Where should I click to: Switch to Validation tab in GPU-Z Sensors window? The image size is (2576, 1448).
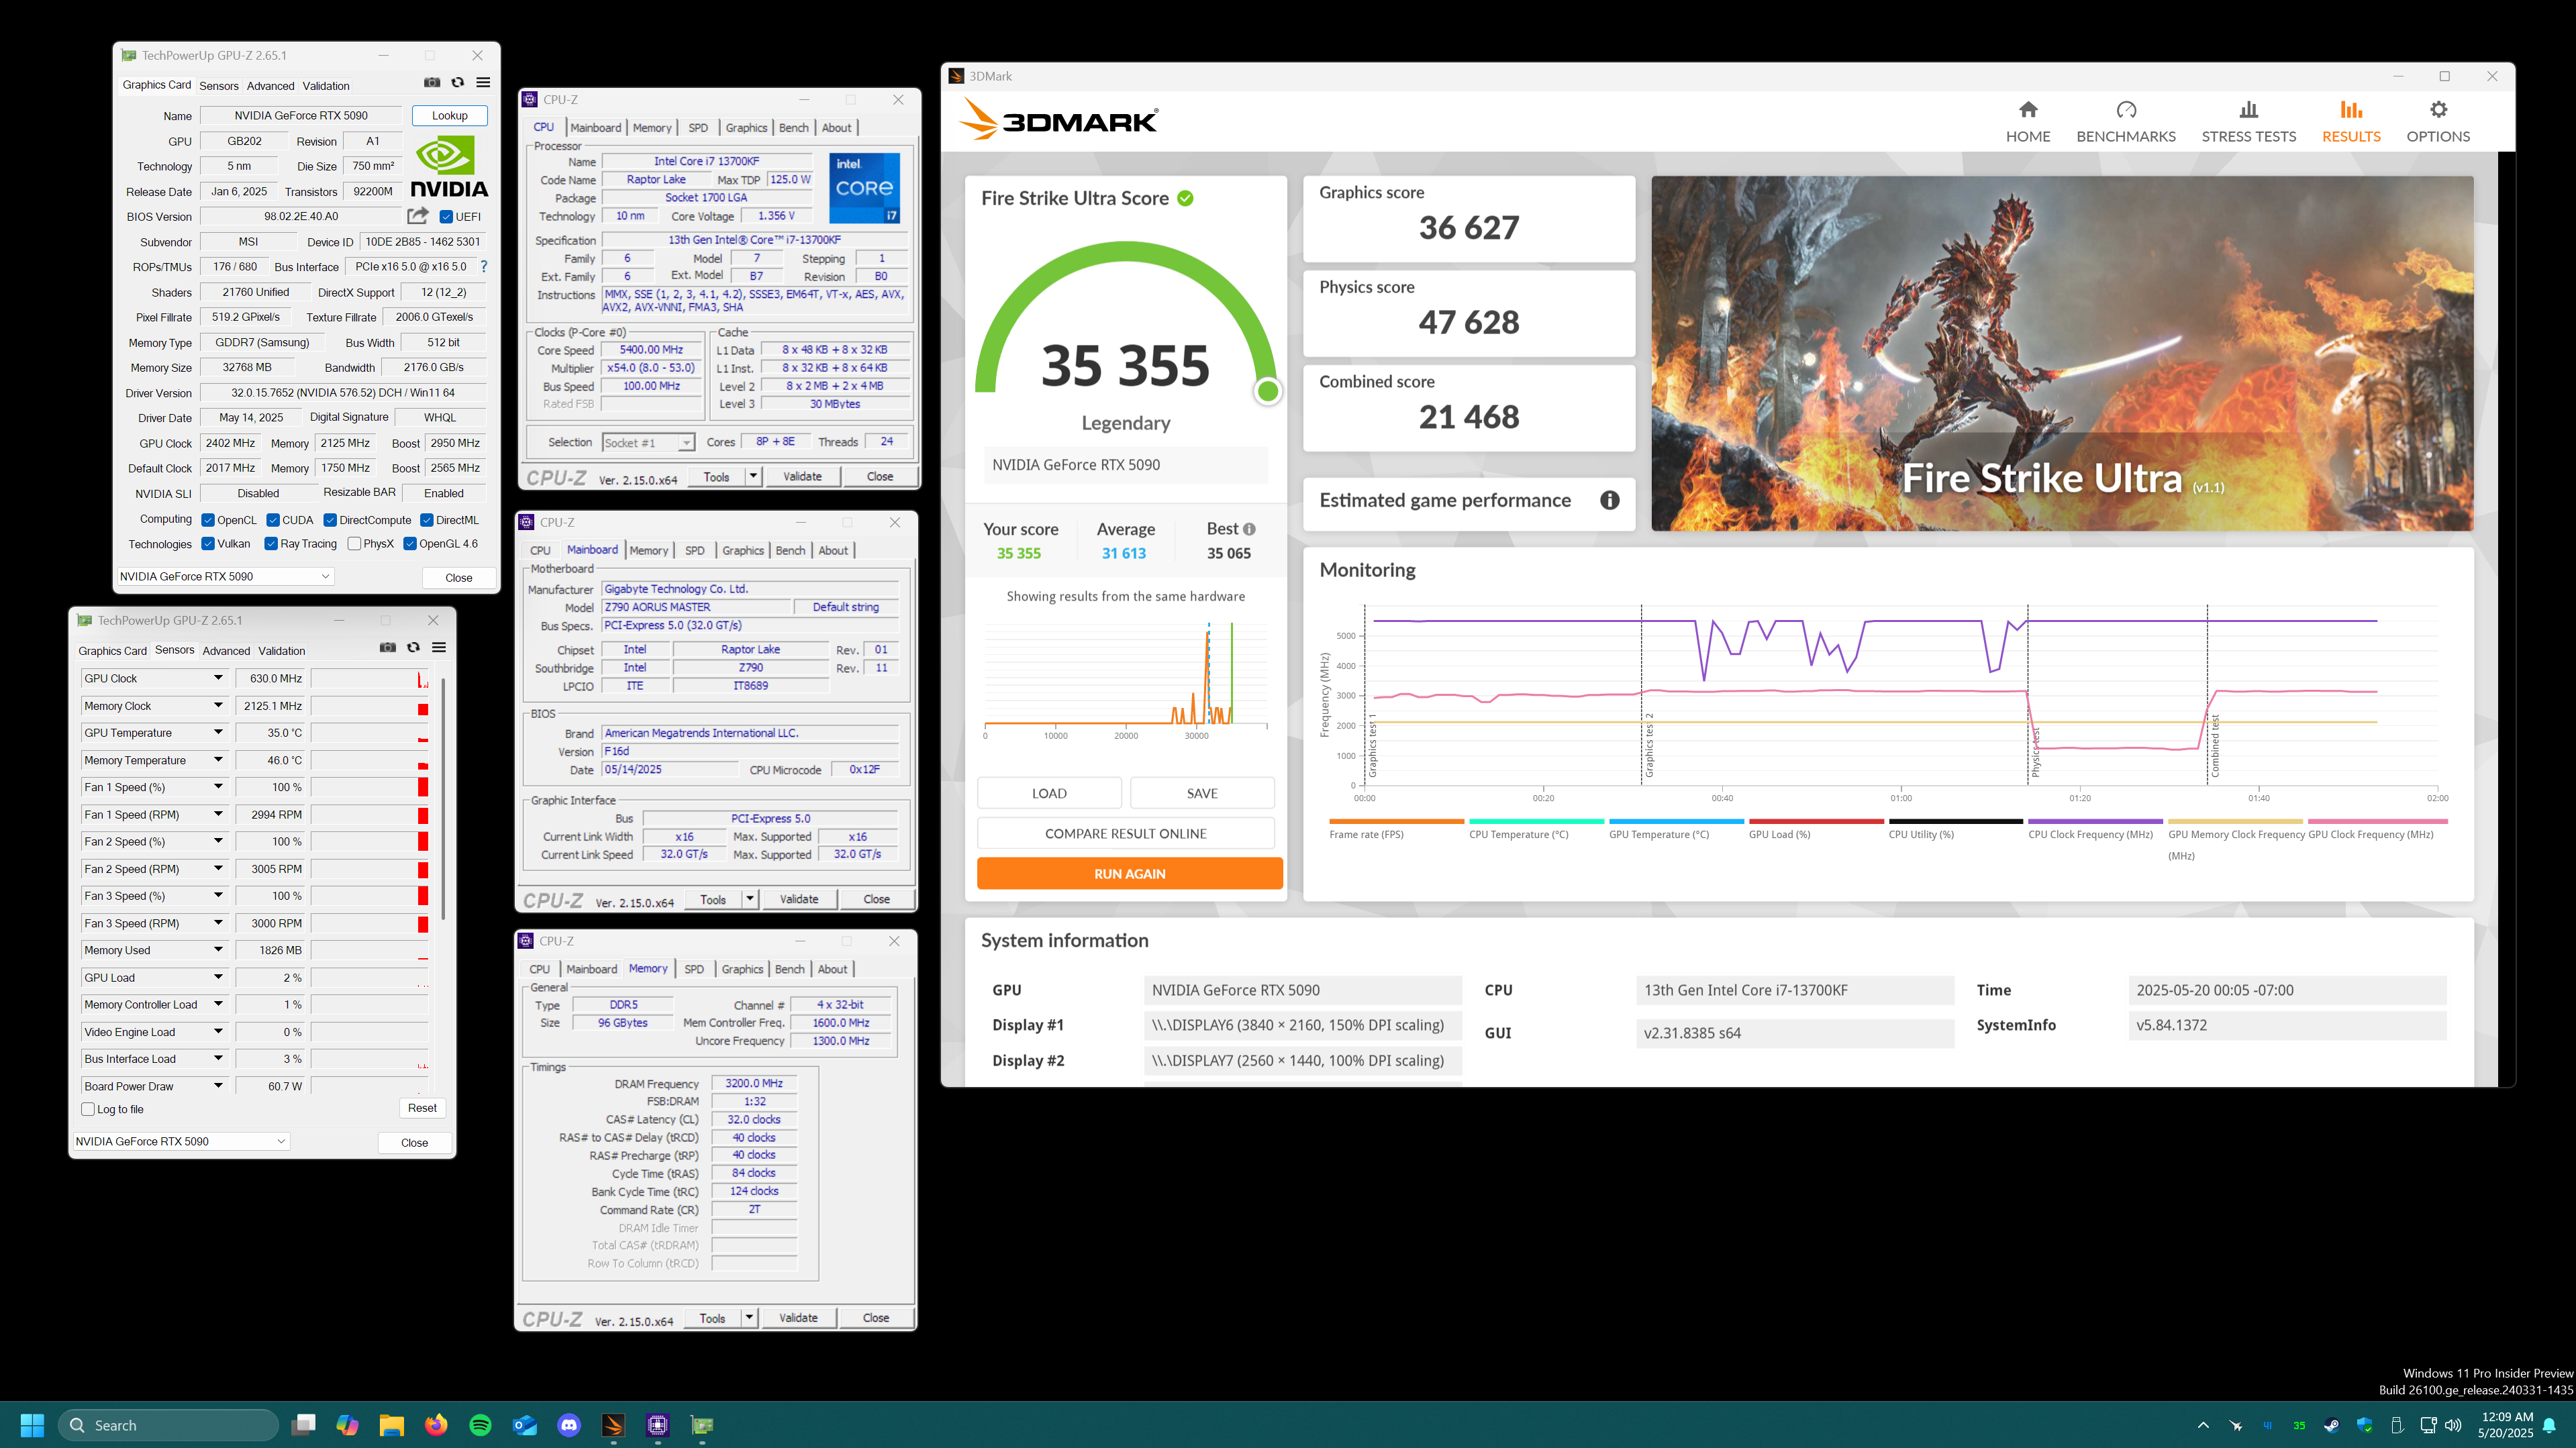point(282,651)
